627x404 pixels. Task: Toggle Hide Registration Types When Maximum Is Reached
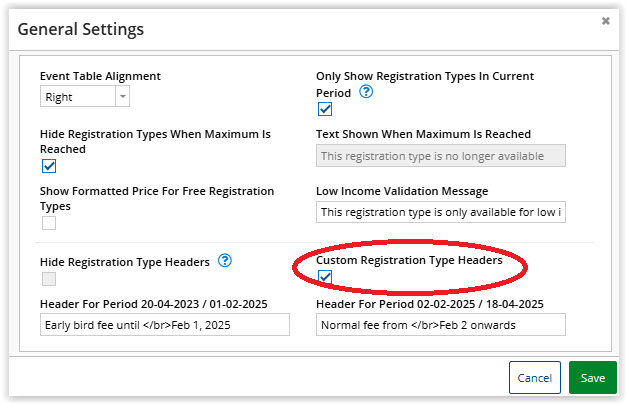tap(49, 166)
